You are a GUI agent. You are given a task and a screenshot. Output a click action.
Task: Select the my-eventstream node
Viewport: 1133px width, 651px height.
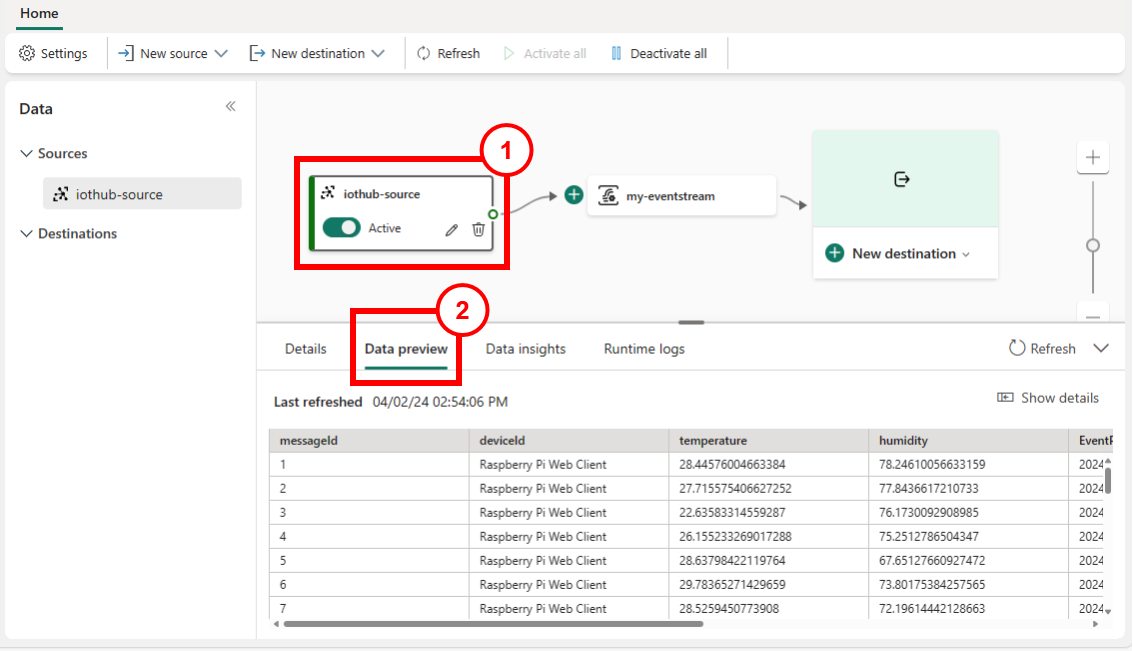pyautogui.click(x=681, y=195)
